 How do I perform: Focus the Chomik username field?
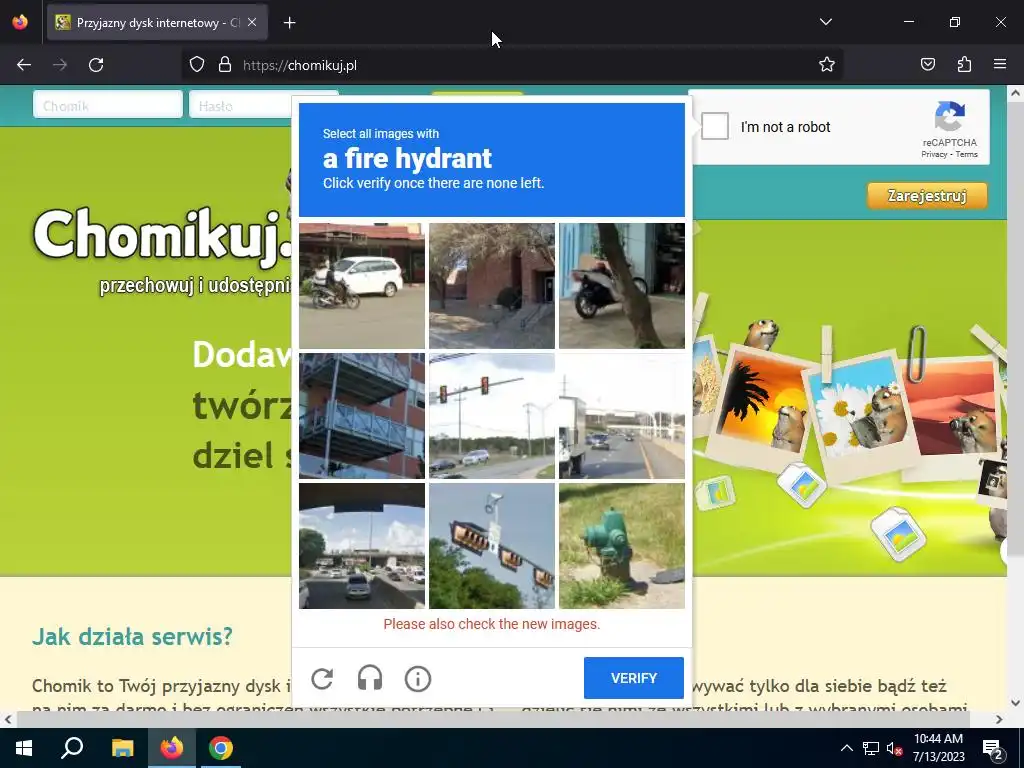pyautogui.click(x=108, y=105)
